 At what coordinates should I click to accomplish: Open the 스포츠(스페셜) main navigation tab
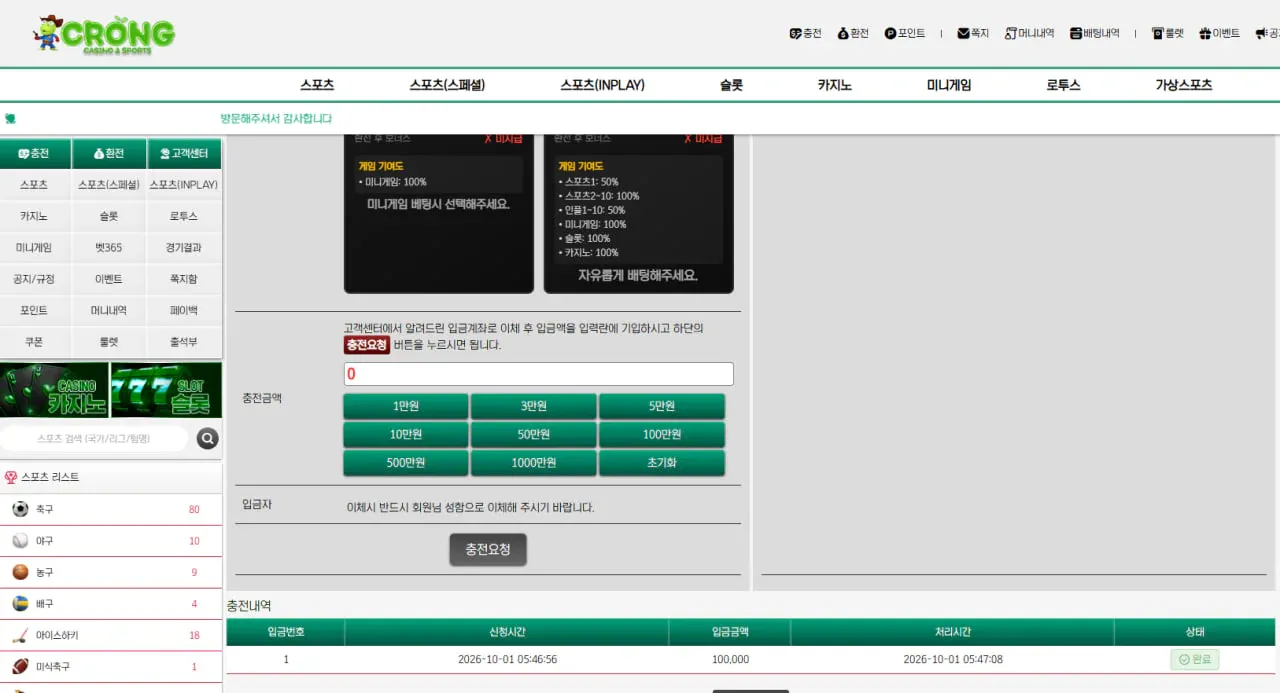click(x=447, y=85)
